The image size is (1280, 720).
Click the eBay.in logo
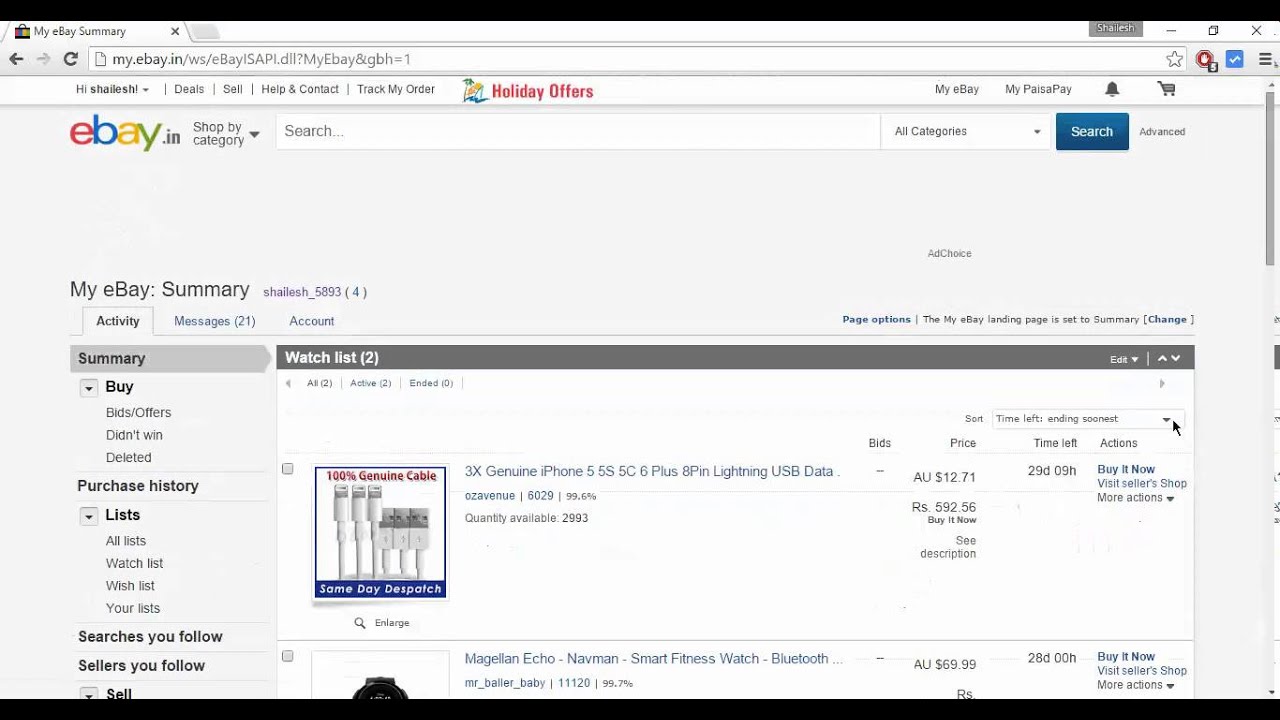[x=125, y=132]
